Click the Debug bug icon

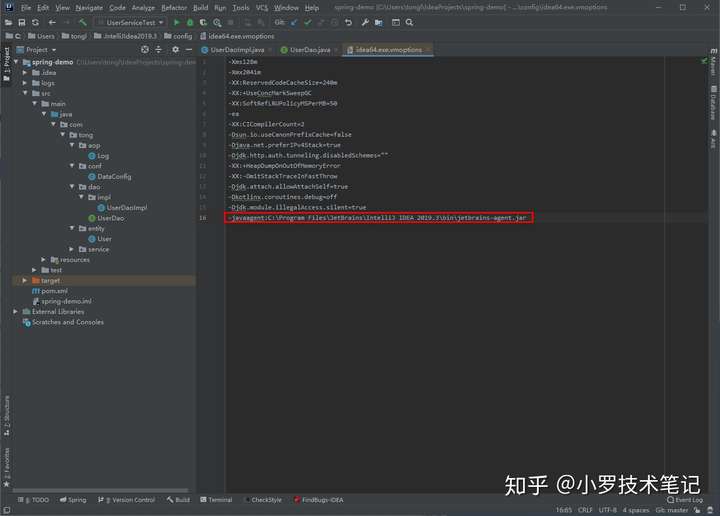click(x=190, y=22)
